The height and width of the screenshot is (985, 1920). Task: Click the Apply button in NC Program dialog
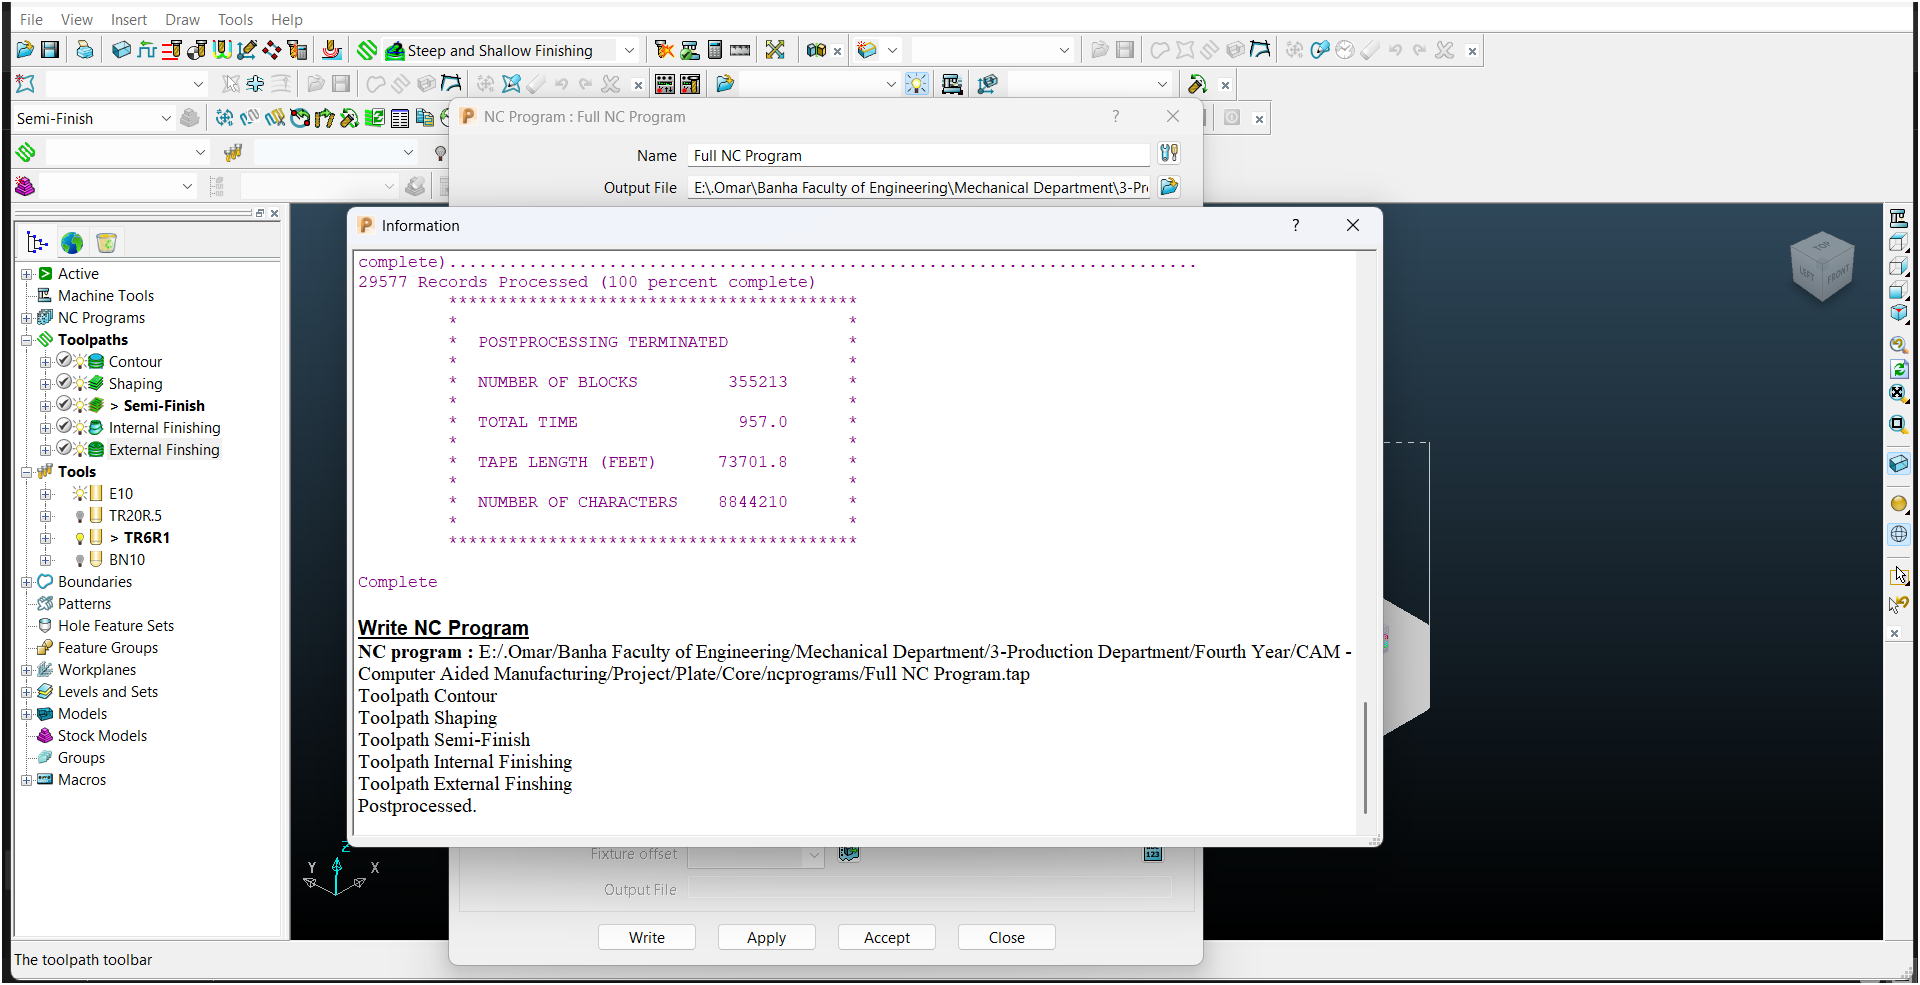pos(767,937)
